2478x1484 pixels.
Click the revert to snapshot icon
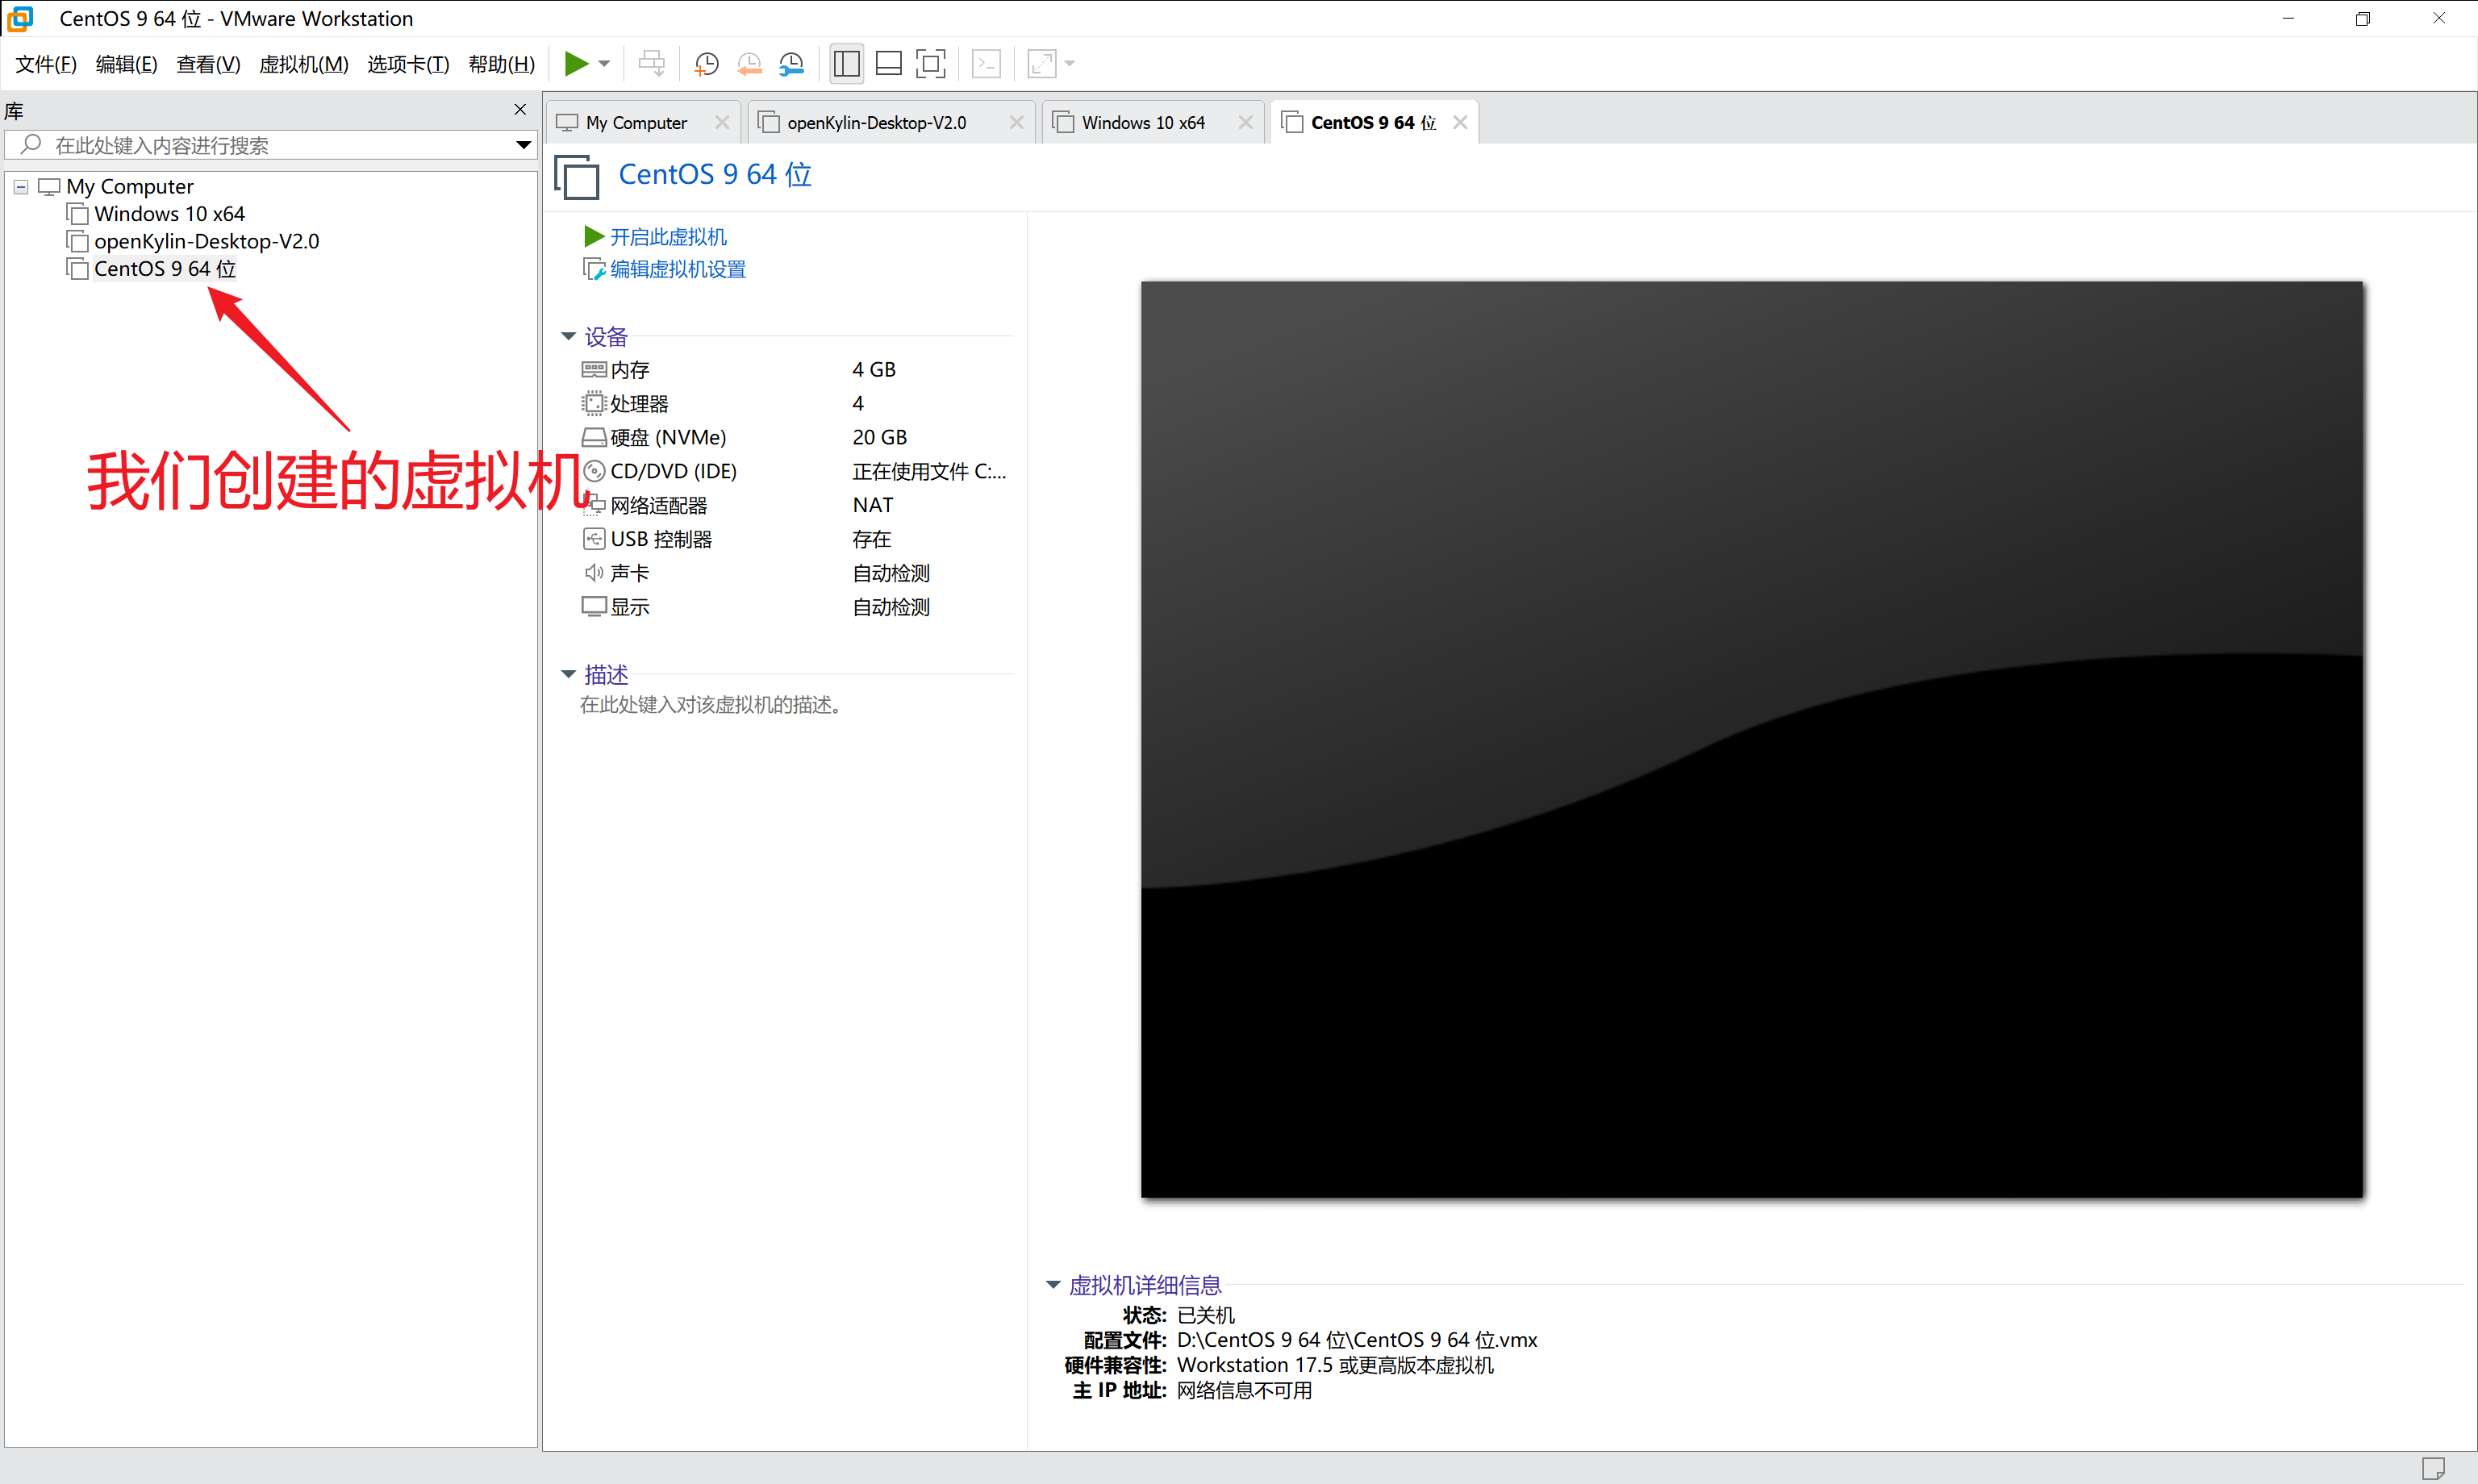tap(749, 64)
